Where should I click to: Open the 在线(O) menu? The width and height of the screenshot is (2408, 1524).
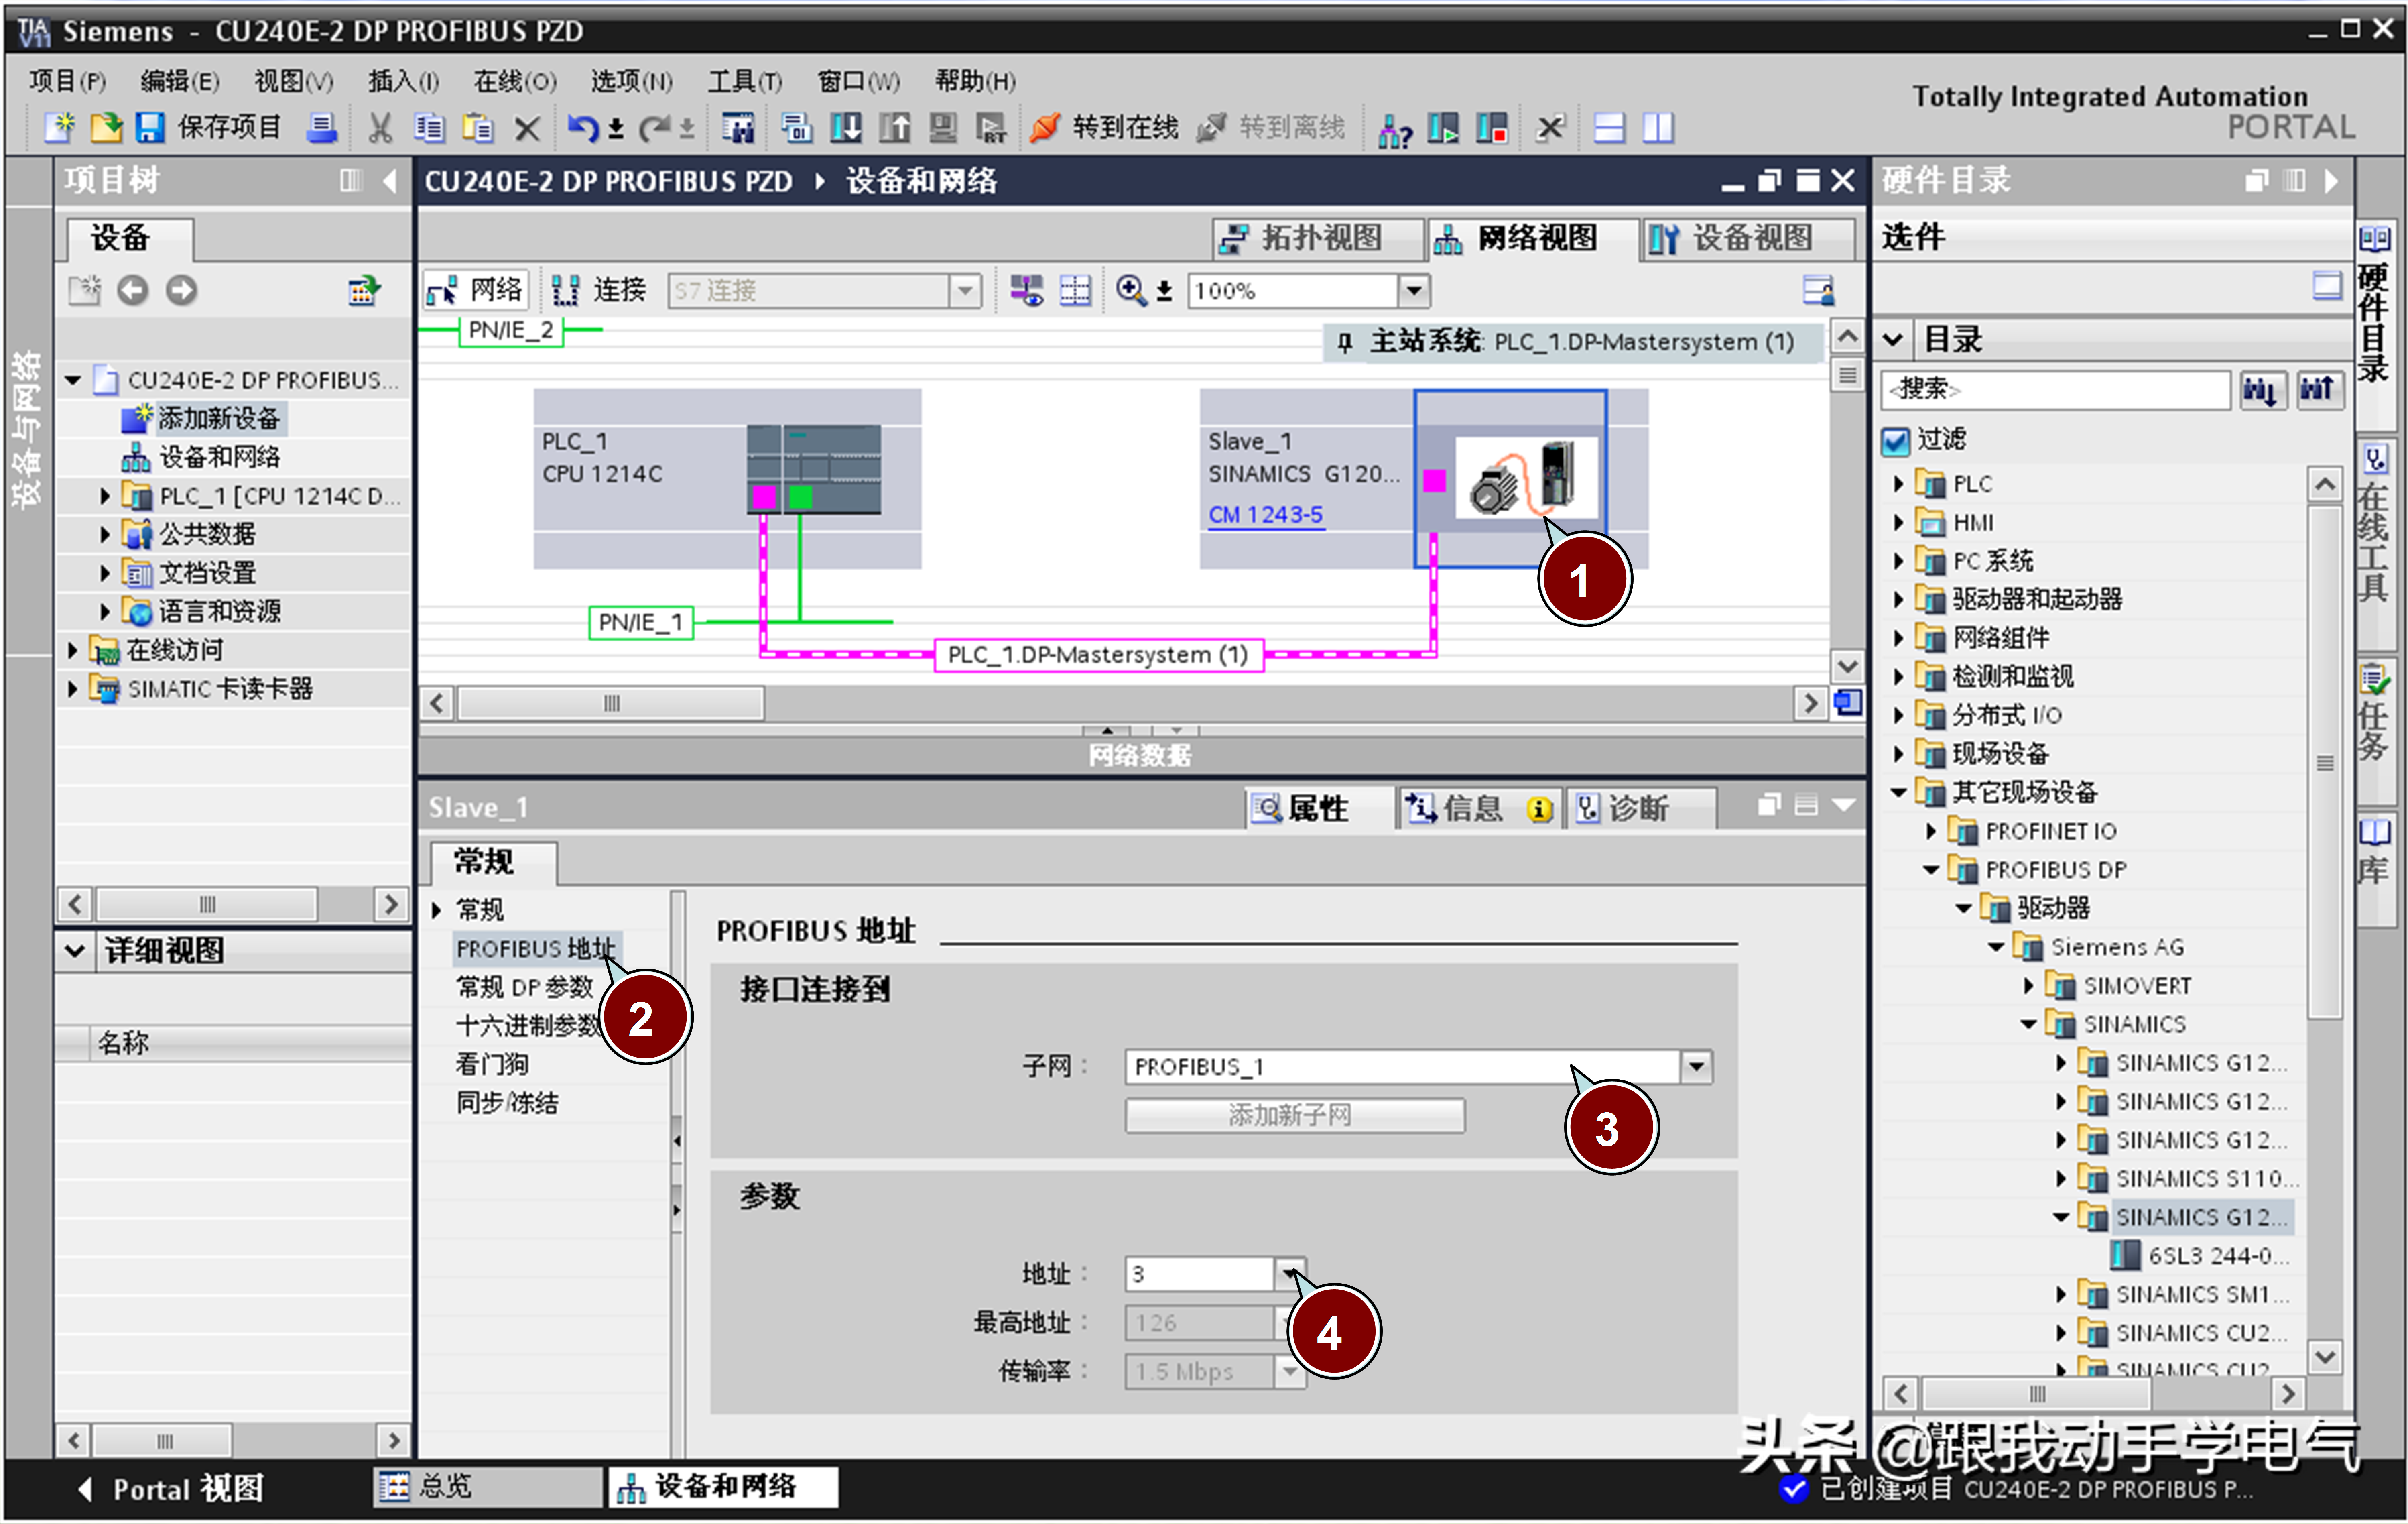(x=514, y=81)
